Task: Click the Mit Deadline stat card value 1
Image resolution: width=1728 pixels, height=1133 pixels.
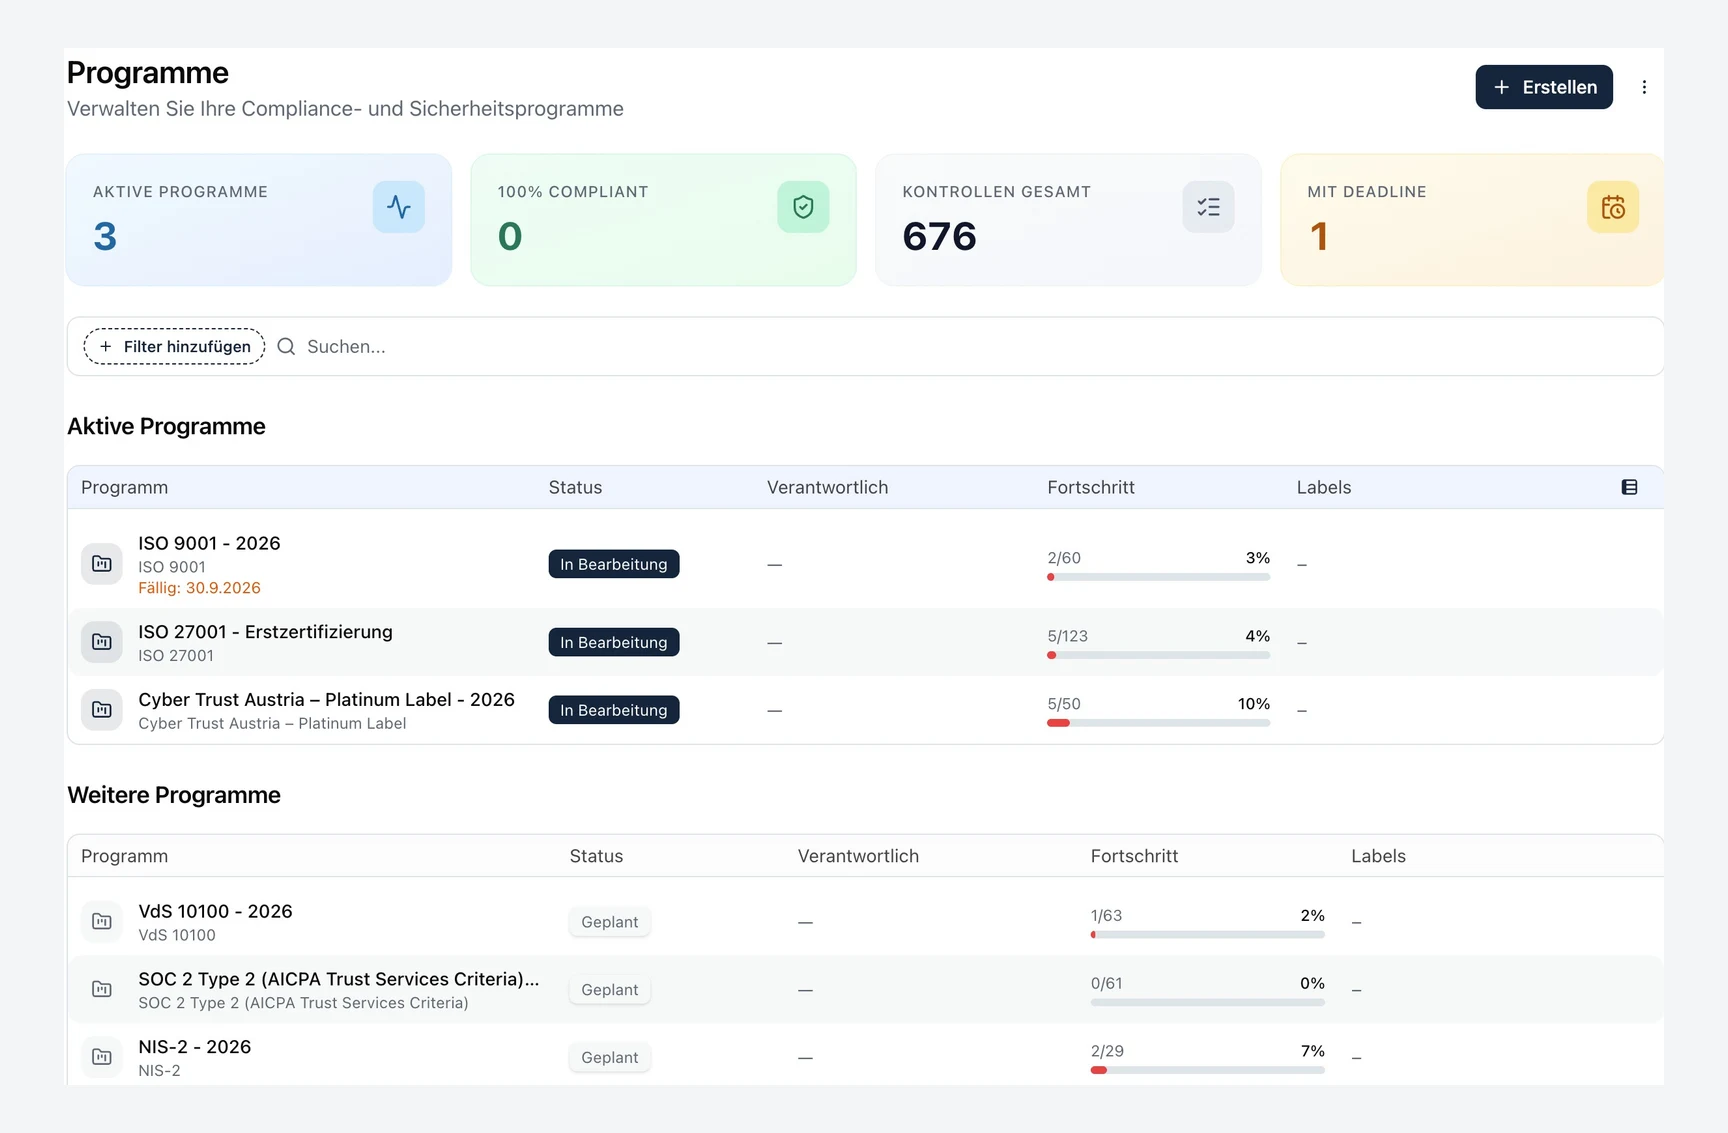Action: (1319, 237)
